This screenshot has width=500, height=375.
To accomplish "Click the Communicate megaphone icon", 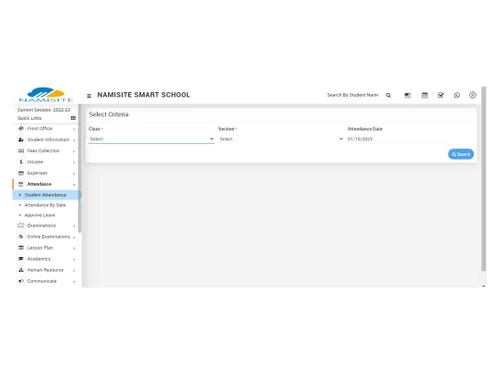I will pyautogui.click(x=21, y=281).
